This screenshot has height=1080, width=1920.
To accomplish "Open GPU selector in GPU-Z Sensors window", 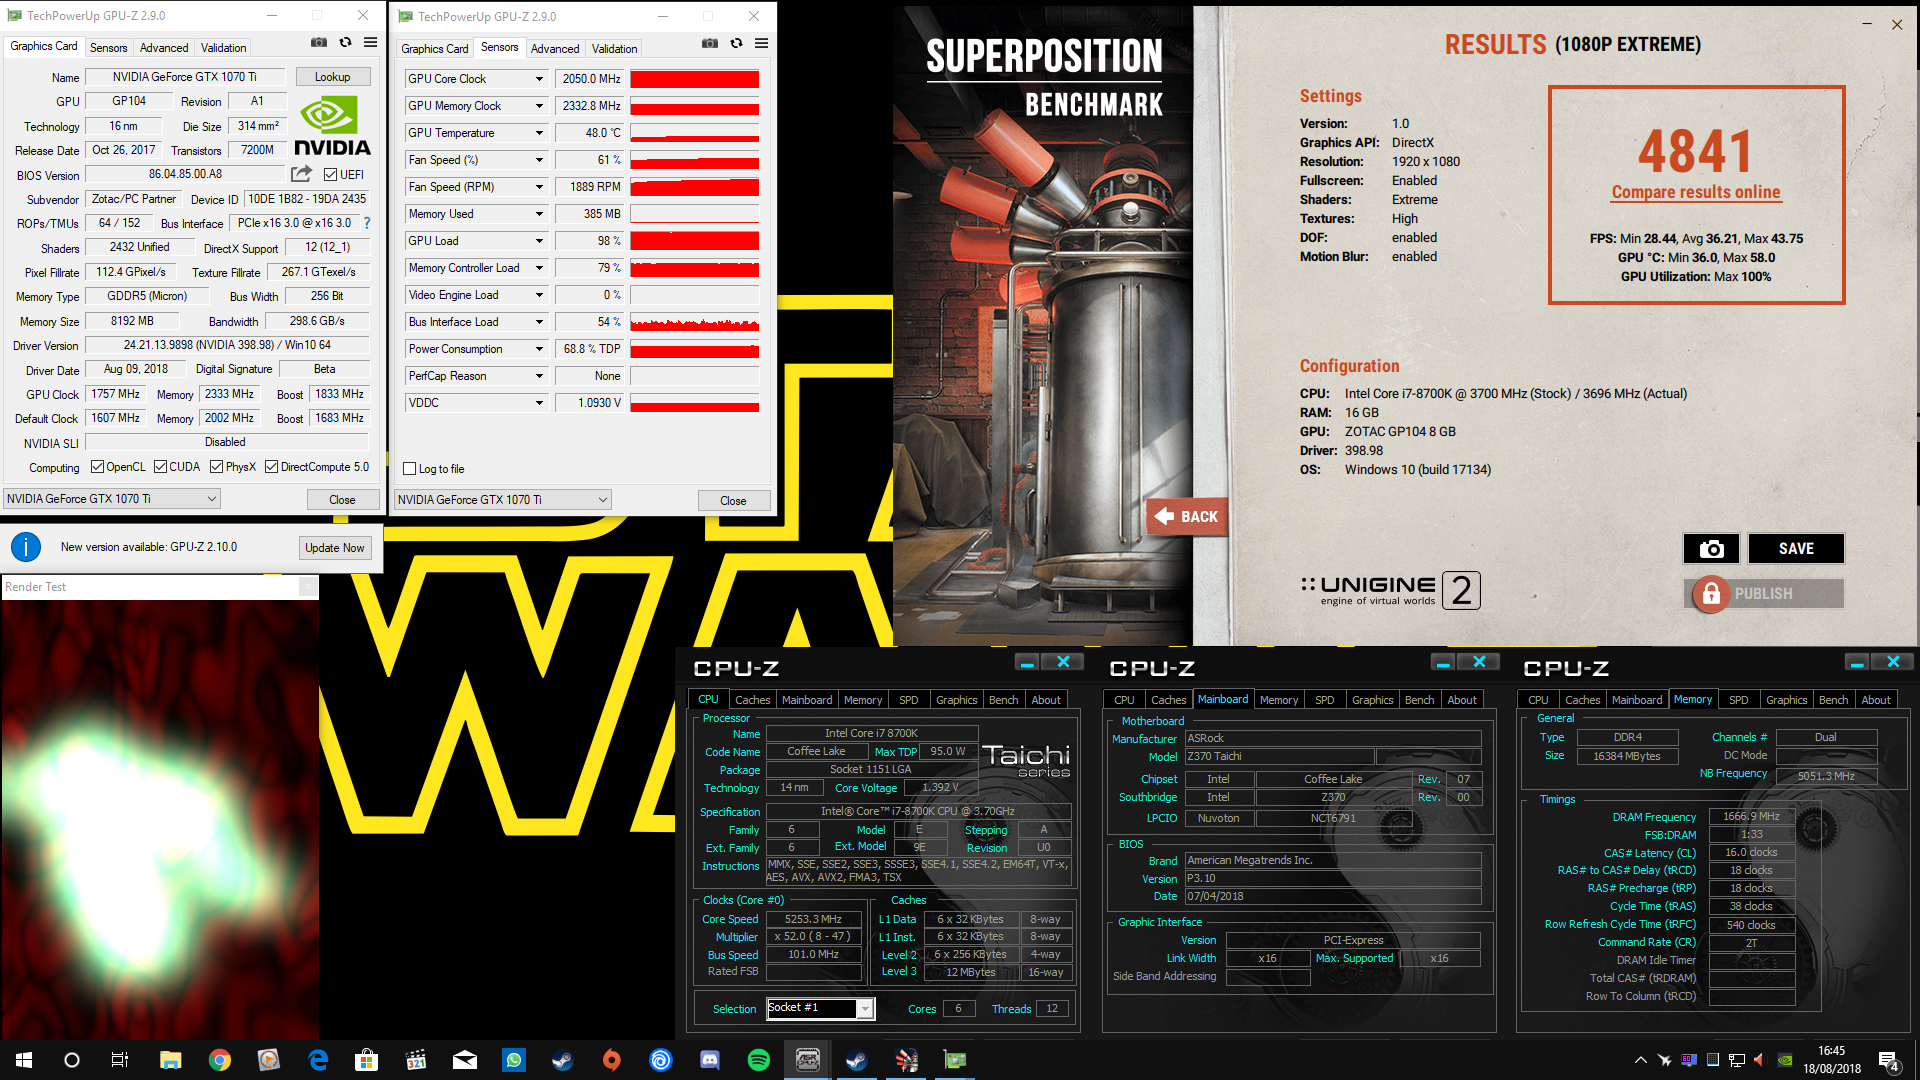I will point(503,500).
